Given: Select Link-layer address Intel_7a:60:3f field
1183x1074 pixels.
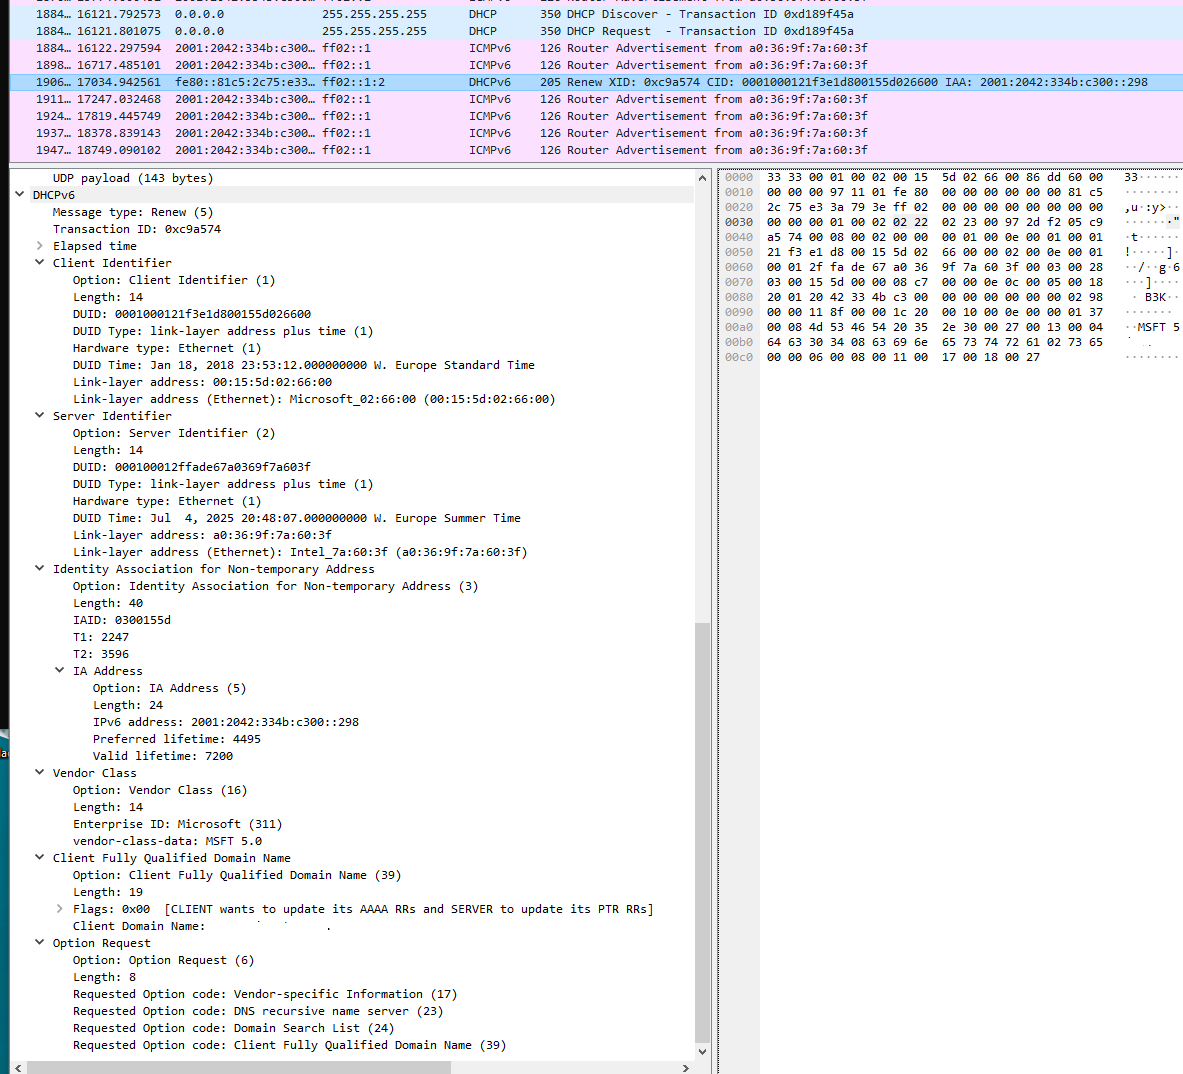Looking at the screenshot, I should 300,552.
